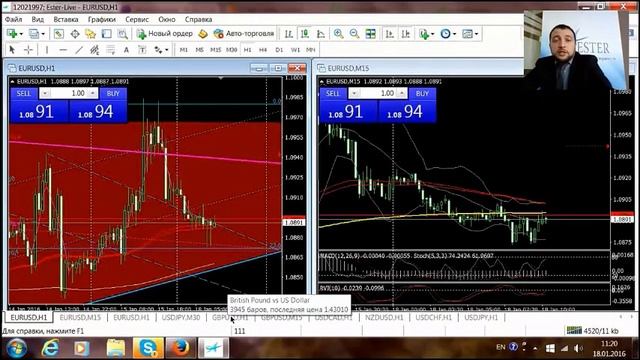Open the Market Watch panel icon
The width and height of the screenshot is (640, 360).
[59, 34]
